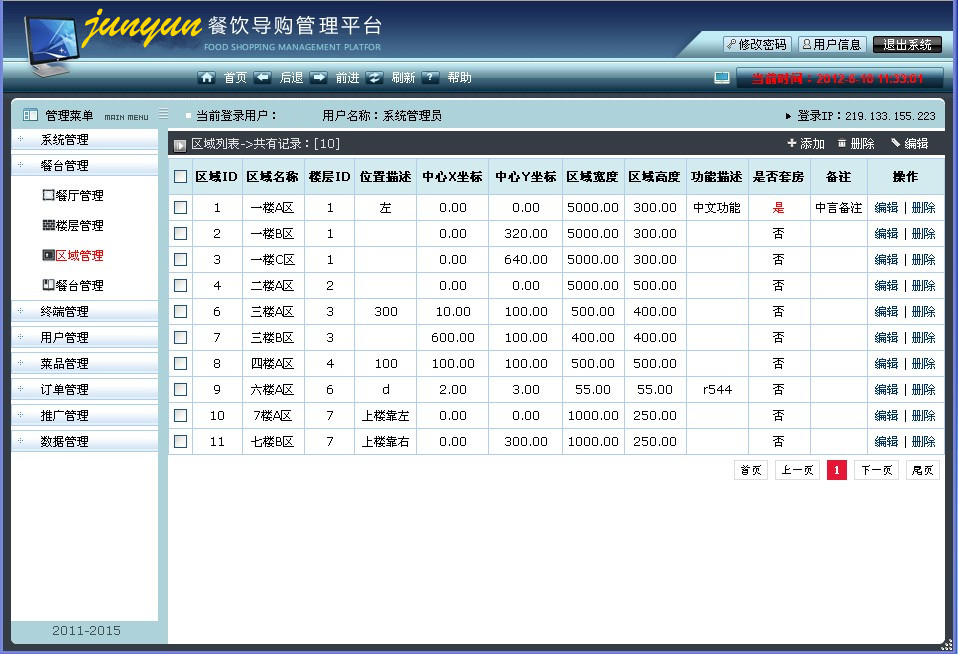Viewport: 958px width, 654px height.
Task: Click 添加 in the list header
Action: (806, 144)
